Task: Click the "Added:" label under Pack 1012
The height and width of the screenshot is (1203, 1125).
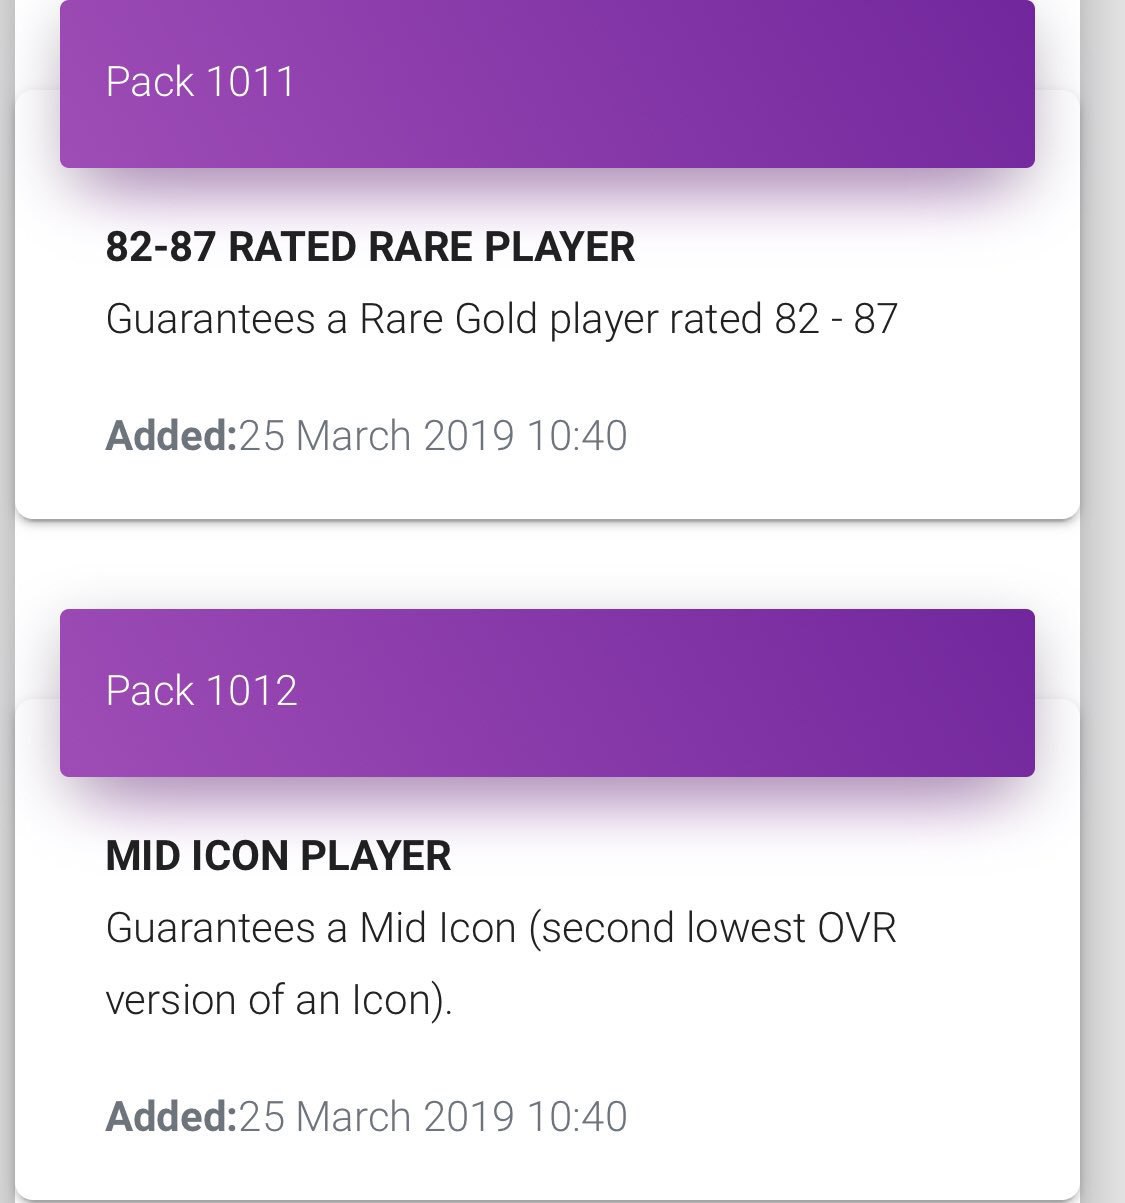Action: 170,1116
